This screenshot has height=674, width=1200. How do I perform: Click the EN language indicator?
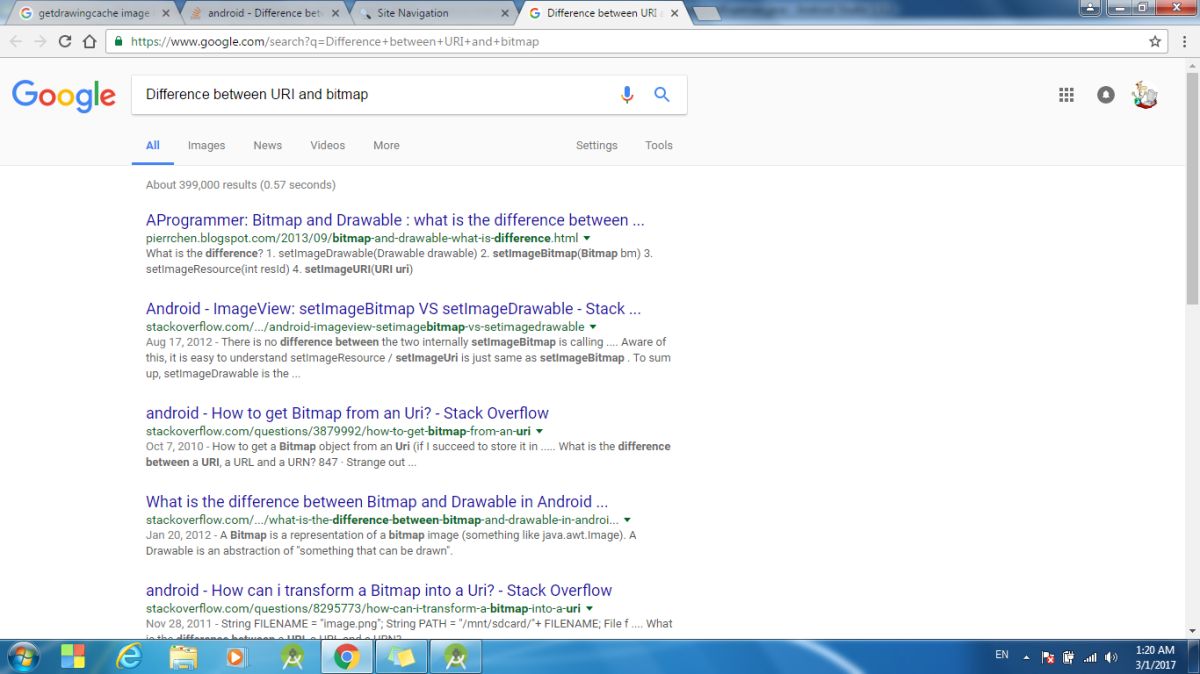click(1001, 655)
